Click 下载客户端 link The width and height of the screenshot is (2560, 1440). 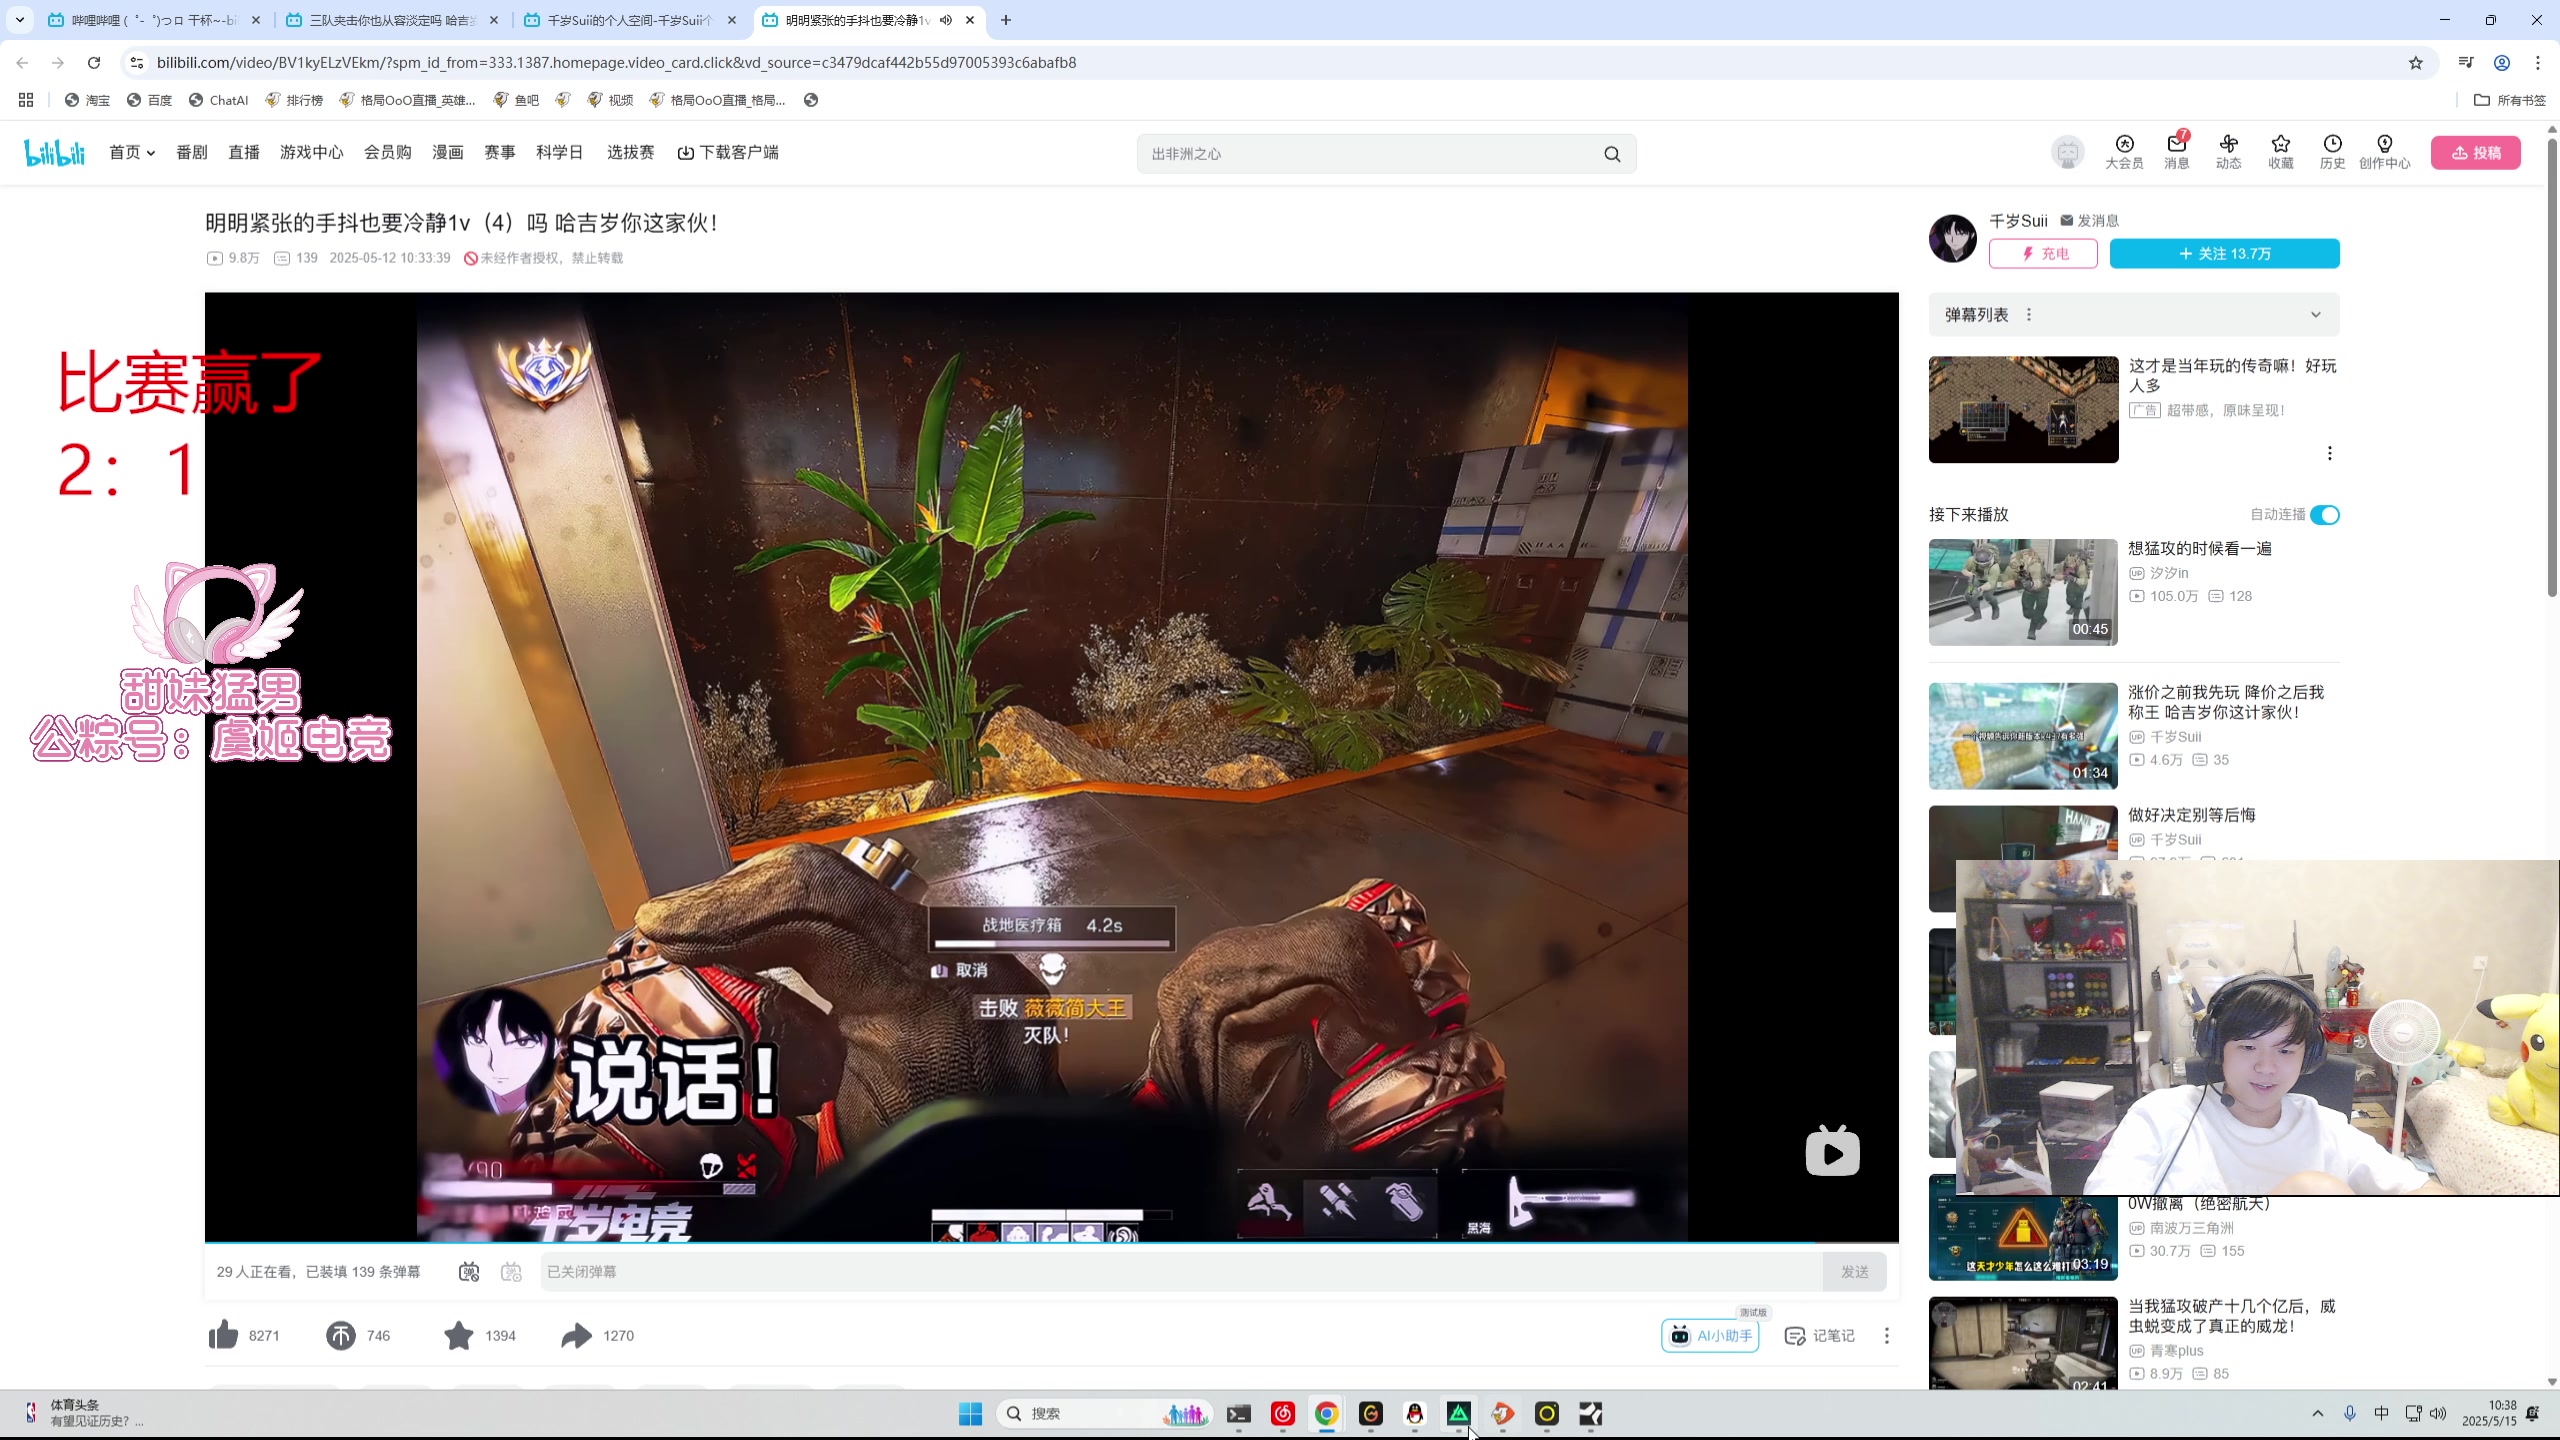click(x=728, y=152)
